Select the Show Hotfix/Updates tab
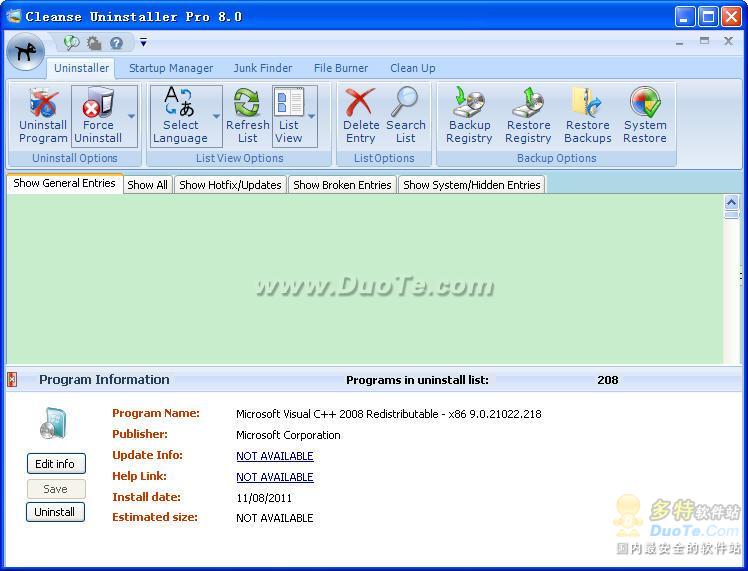The height and width of the screenshot is (571, 748). [230, 185]
